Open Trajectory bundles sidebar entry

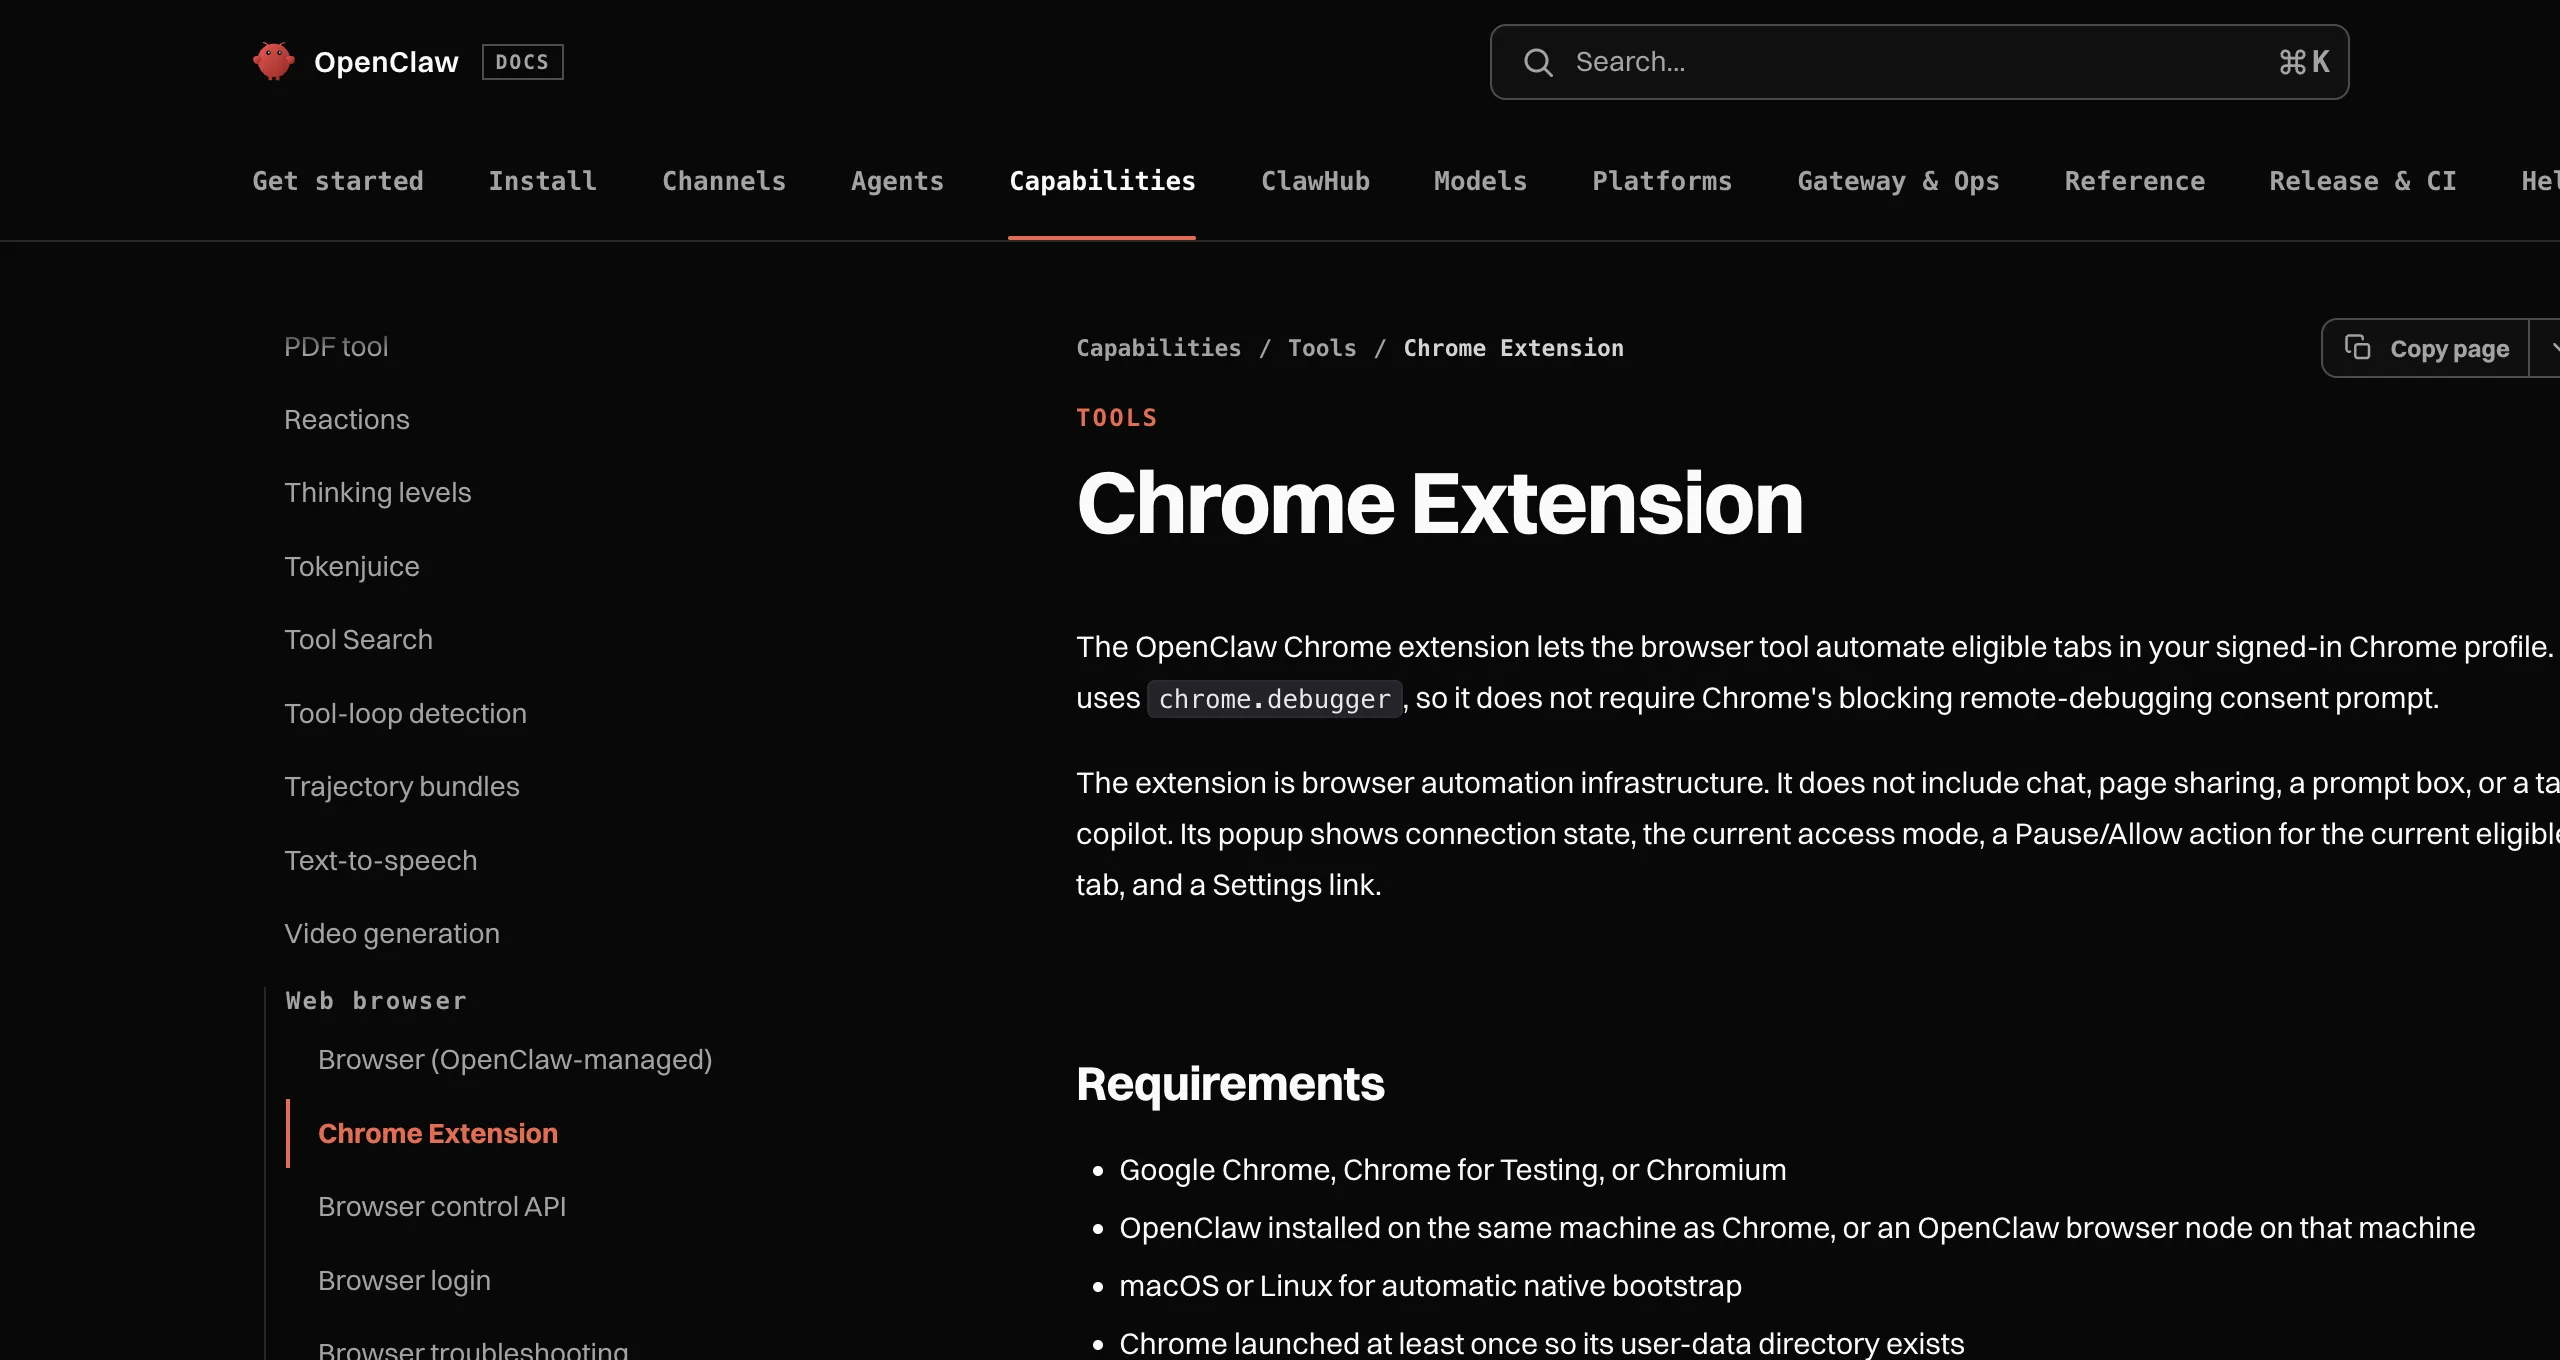tap(402, 787)
